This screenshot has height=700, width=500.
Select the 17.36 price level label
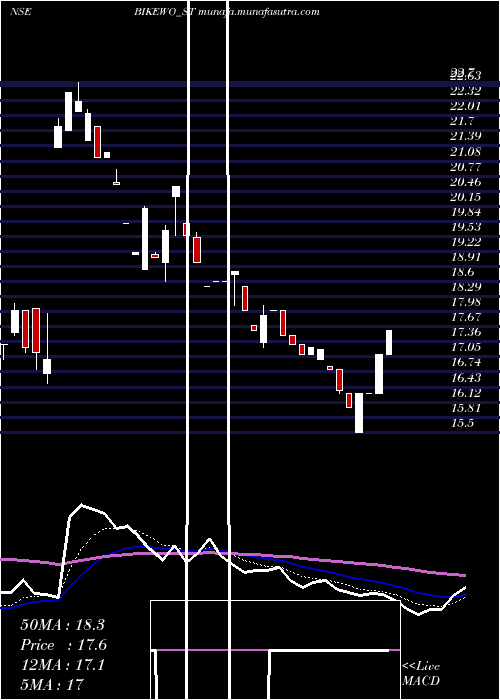click(x=466, y=333)
